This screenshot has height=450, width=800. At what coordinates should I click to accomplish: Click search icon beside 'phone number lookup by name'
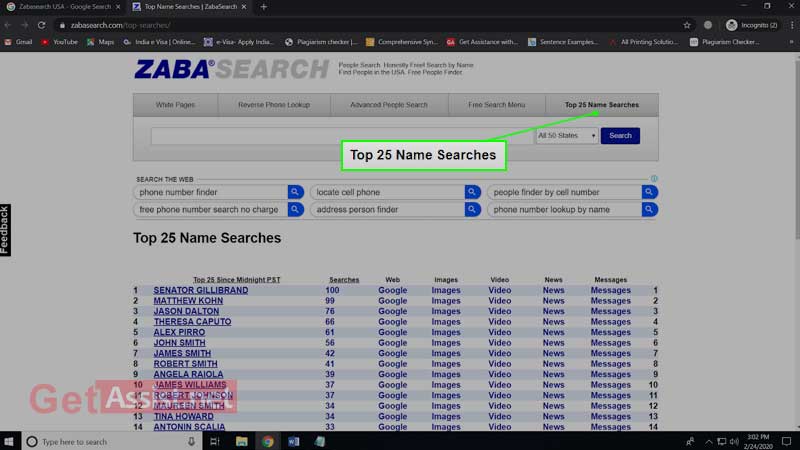[x=649, y=210]
